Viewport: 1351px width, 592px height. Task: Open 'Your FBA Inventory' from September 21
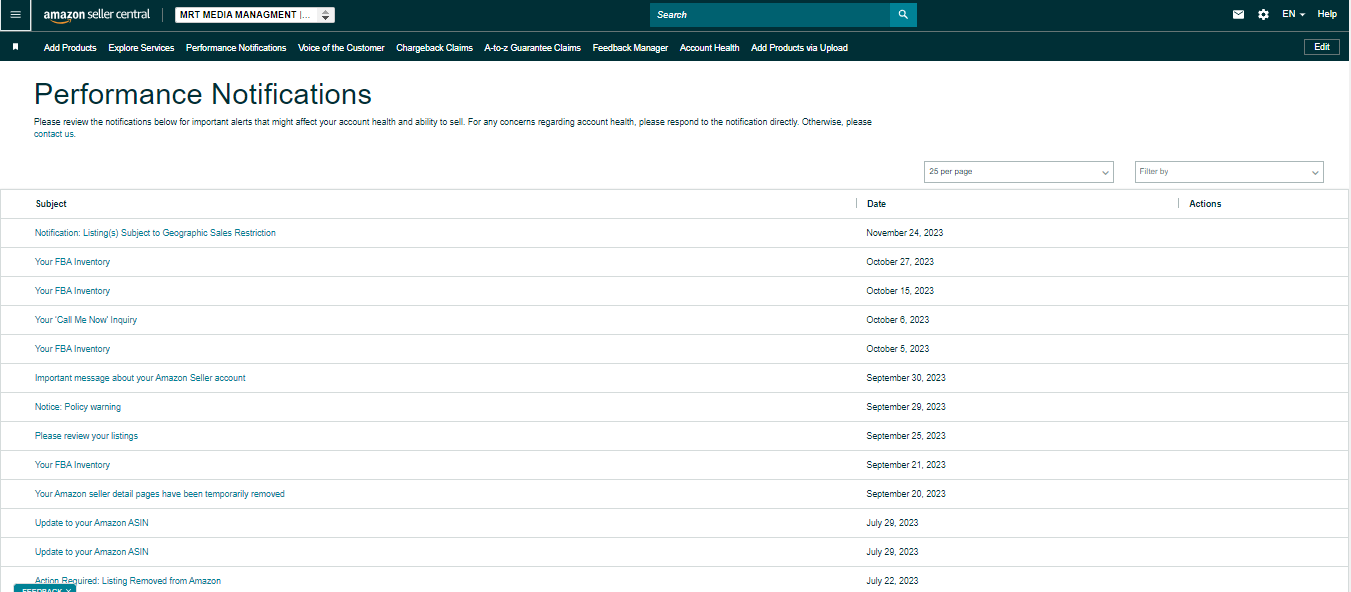[x=72, y=465]
